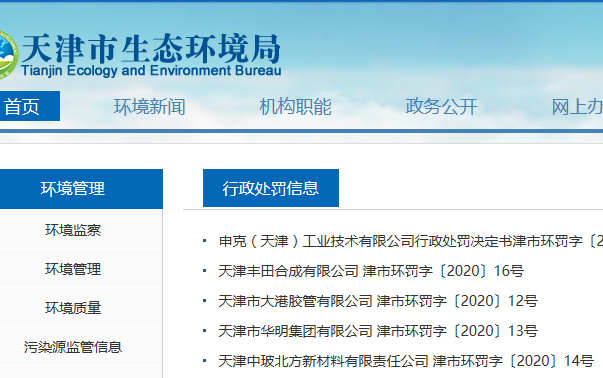Open 环境质量 in the sidebar

(73, 308)
